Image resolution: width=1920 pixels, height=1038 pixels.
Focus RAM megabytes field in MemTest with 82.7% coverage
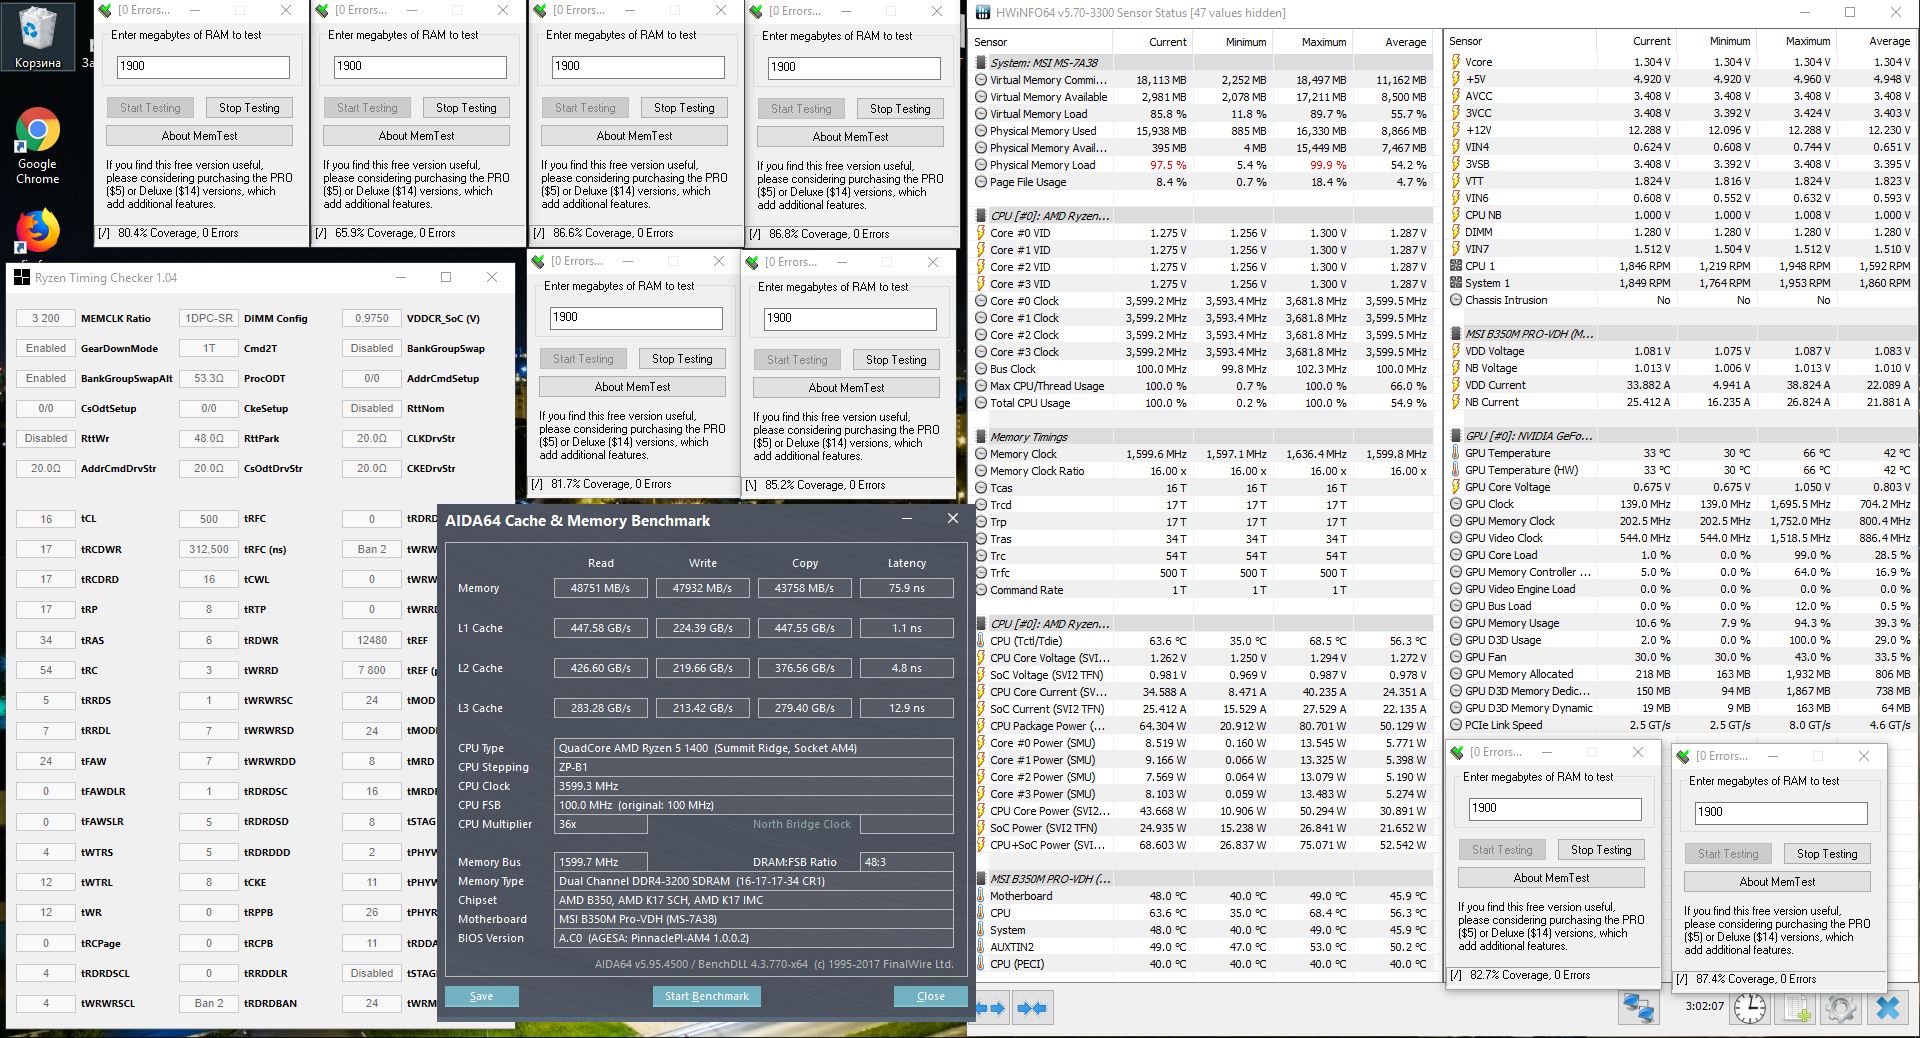coord(1555,808)
